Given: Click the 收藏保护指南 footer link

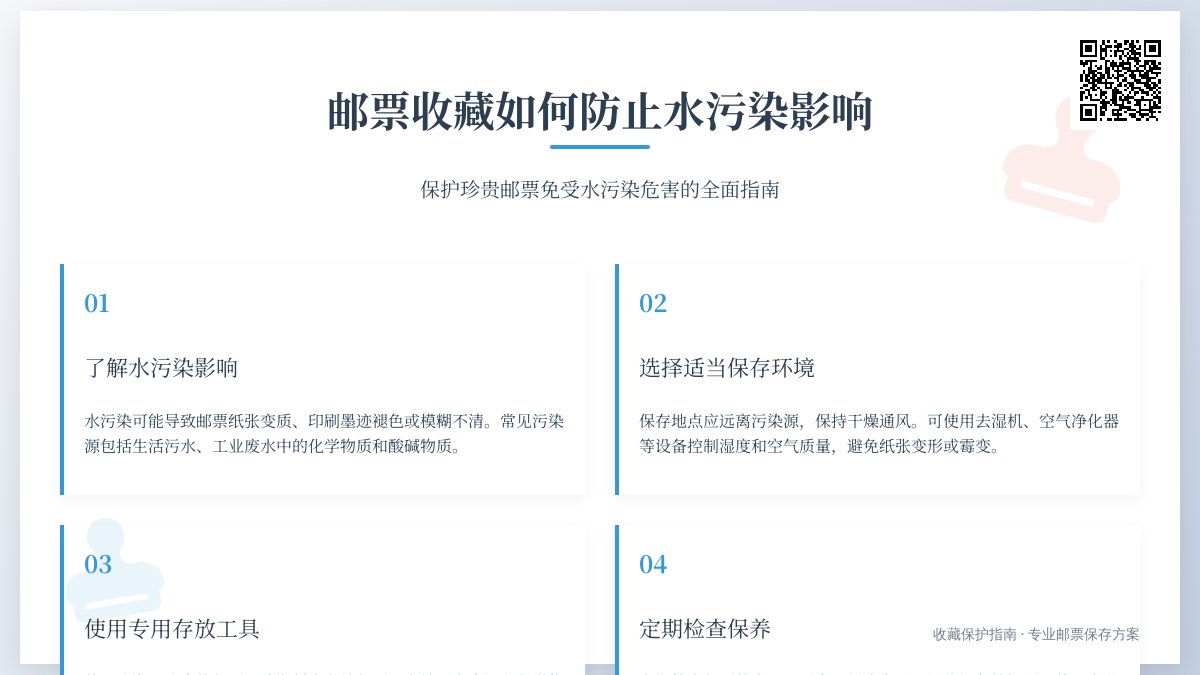Looking at the screenshot, I should [x=1035, y=634].
